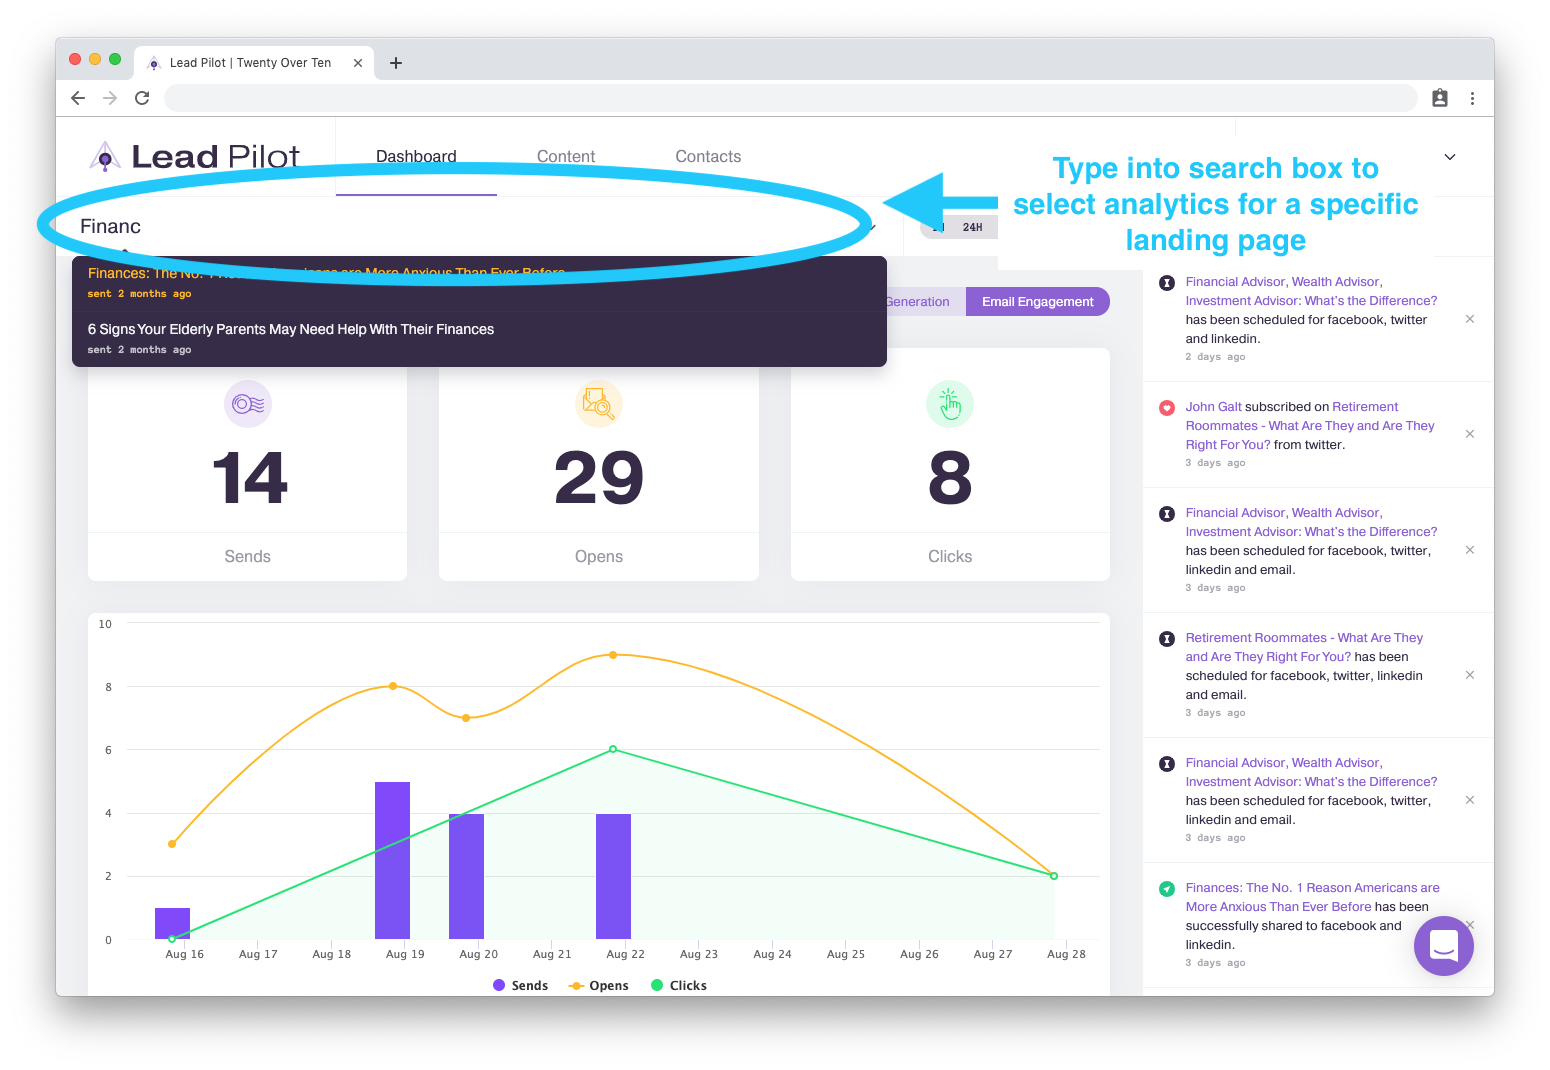Click the Aug 22 Opens peak data point
This screenshot has height=1070, width=1550.
pos(613,655)
